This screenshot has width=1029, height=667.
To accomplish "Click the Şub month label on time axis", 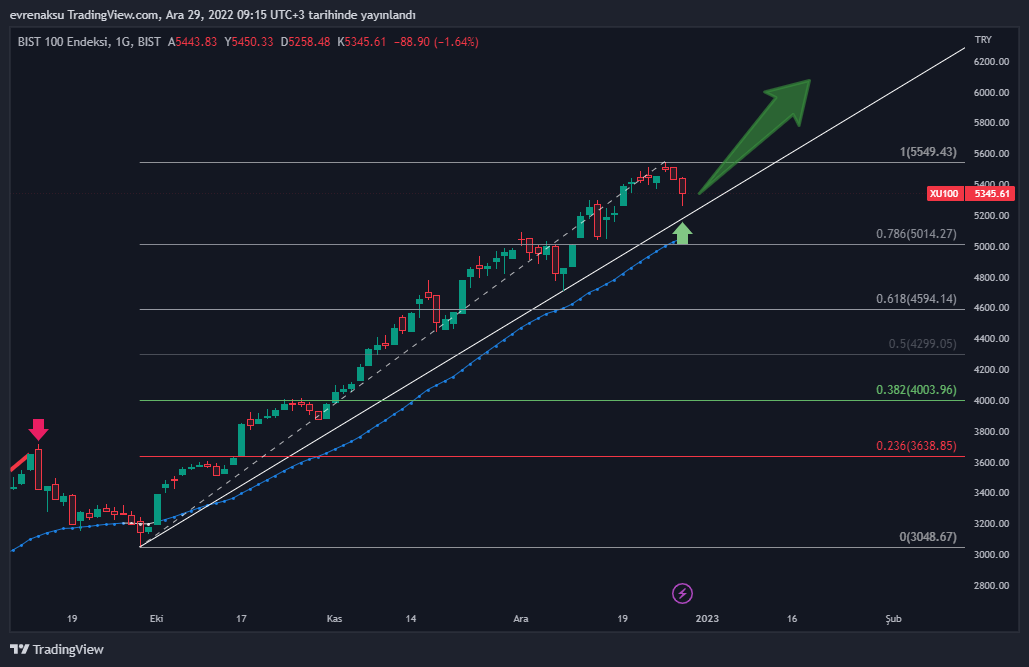I will (x=893, y=618).
